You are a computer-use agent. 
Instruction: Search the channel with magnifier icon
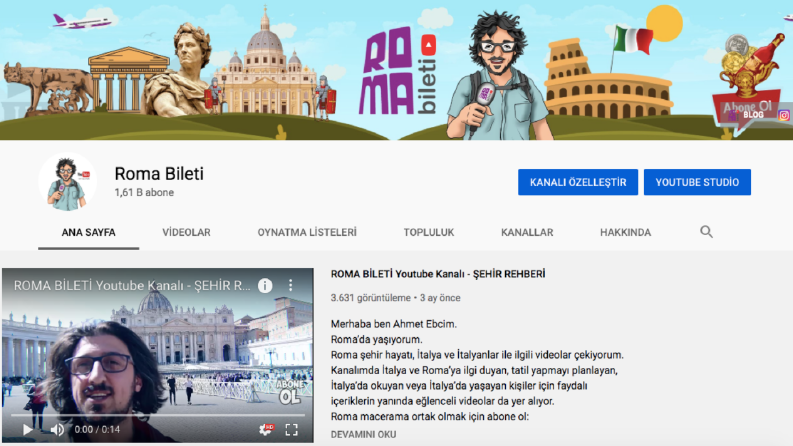707,232
